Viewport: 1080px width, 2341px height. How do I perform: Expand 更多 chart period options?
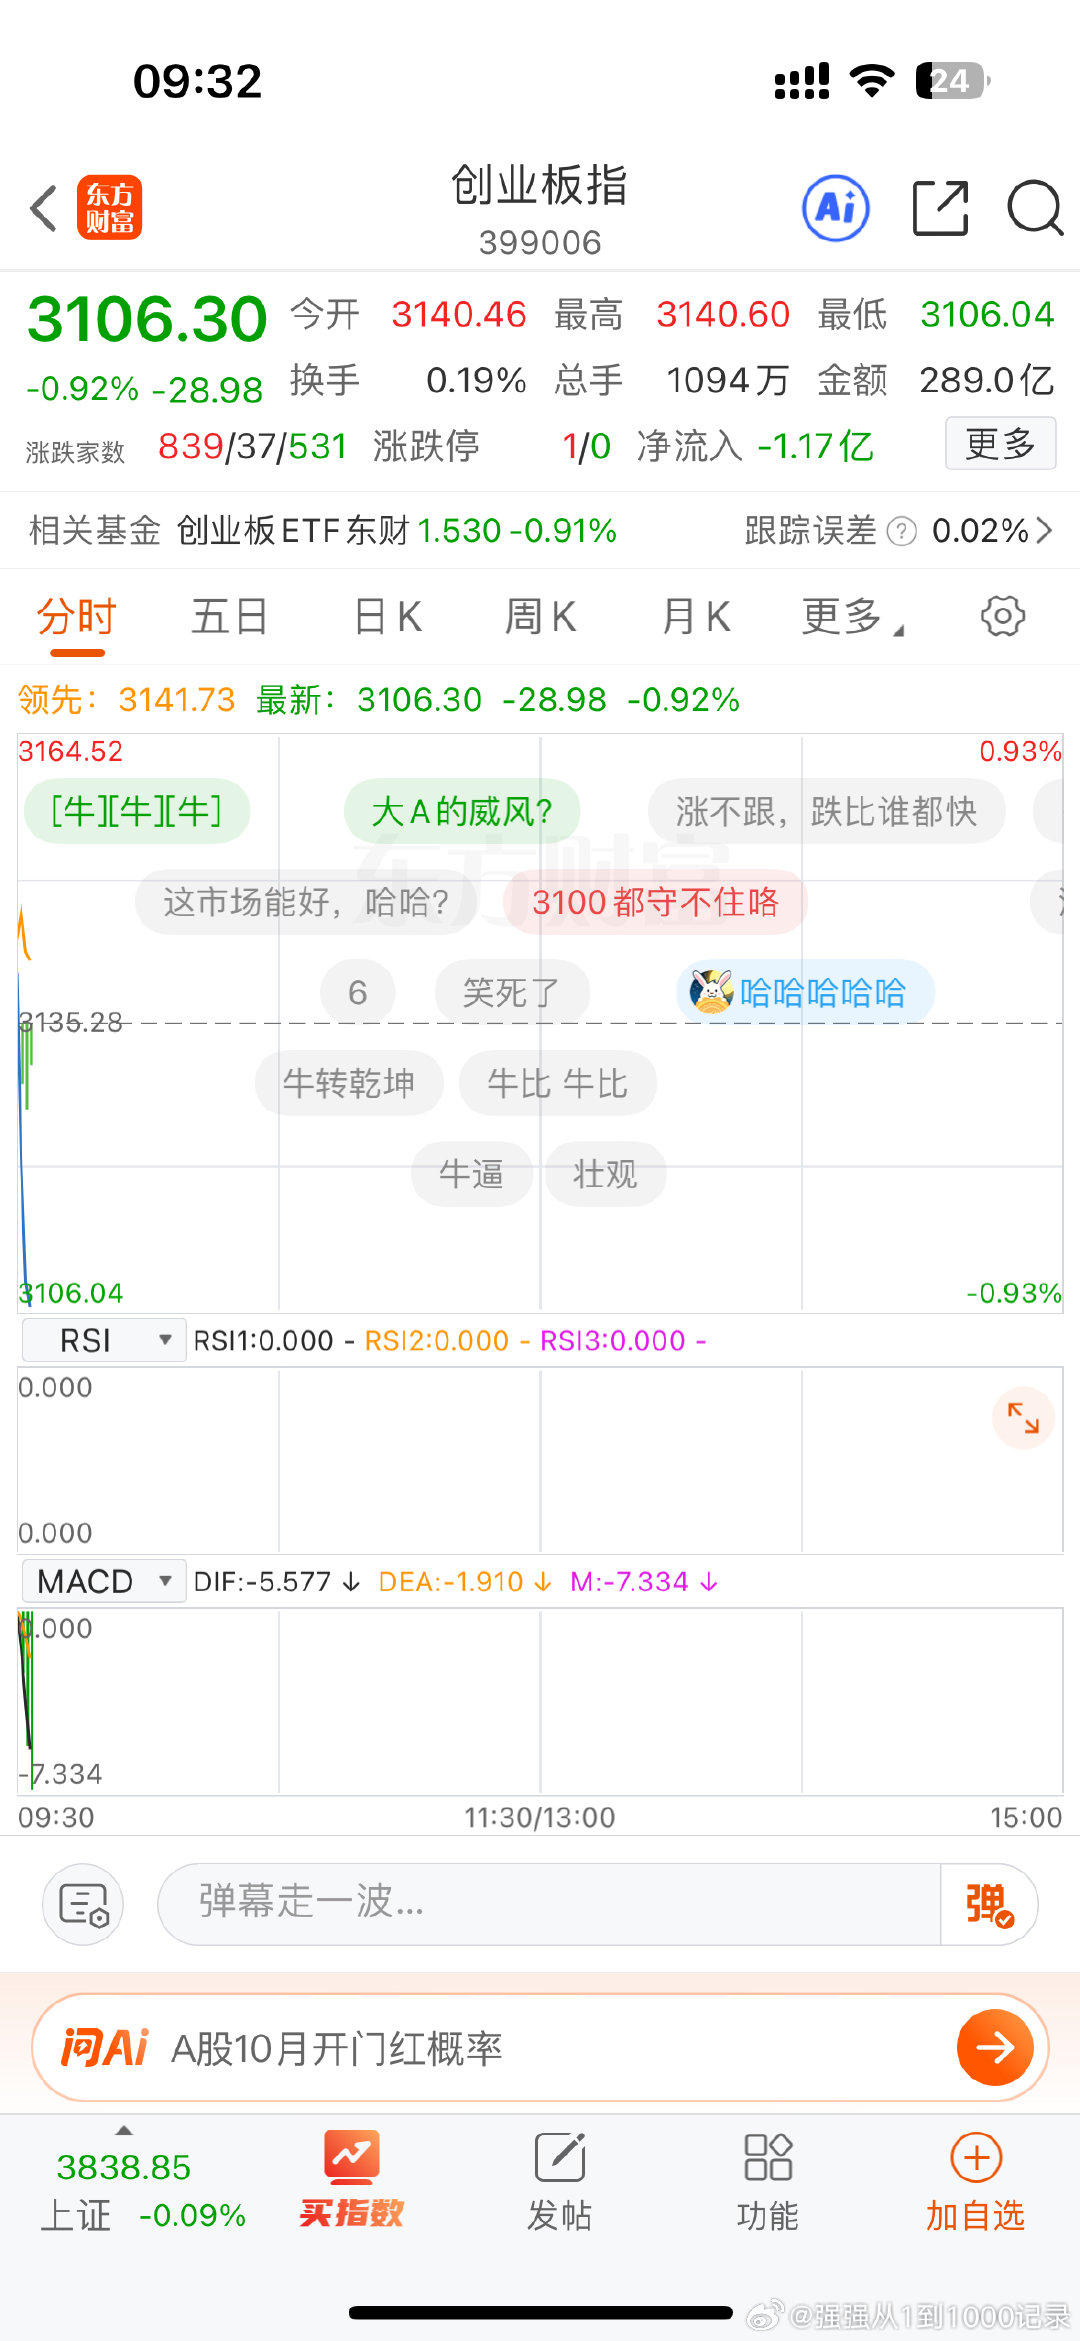coord(852,617)
